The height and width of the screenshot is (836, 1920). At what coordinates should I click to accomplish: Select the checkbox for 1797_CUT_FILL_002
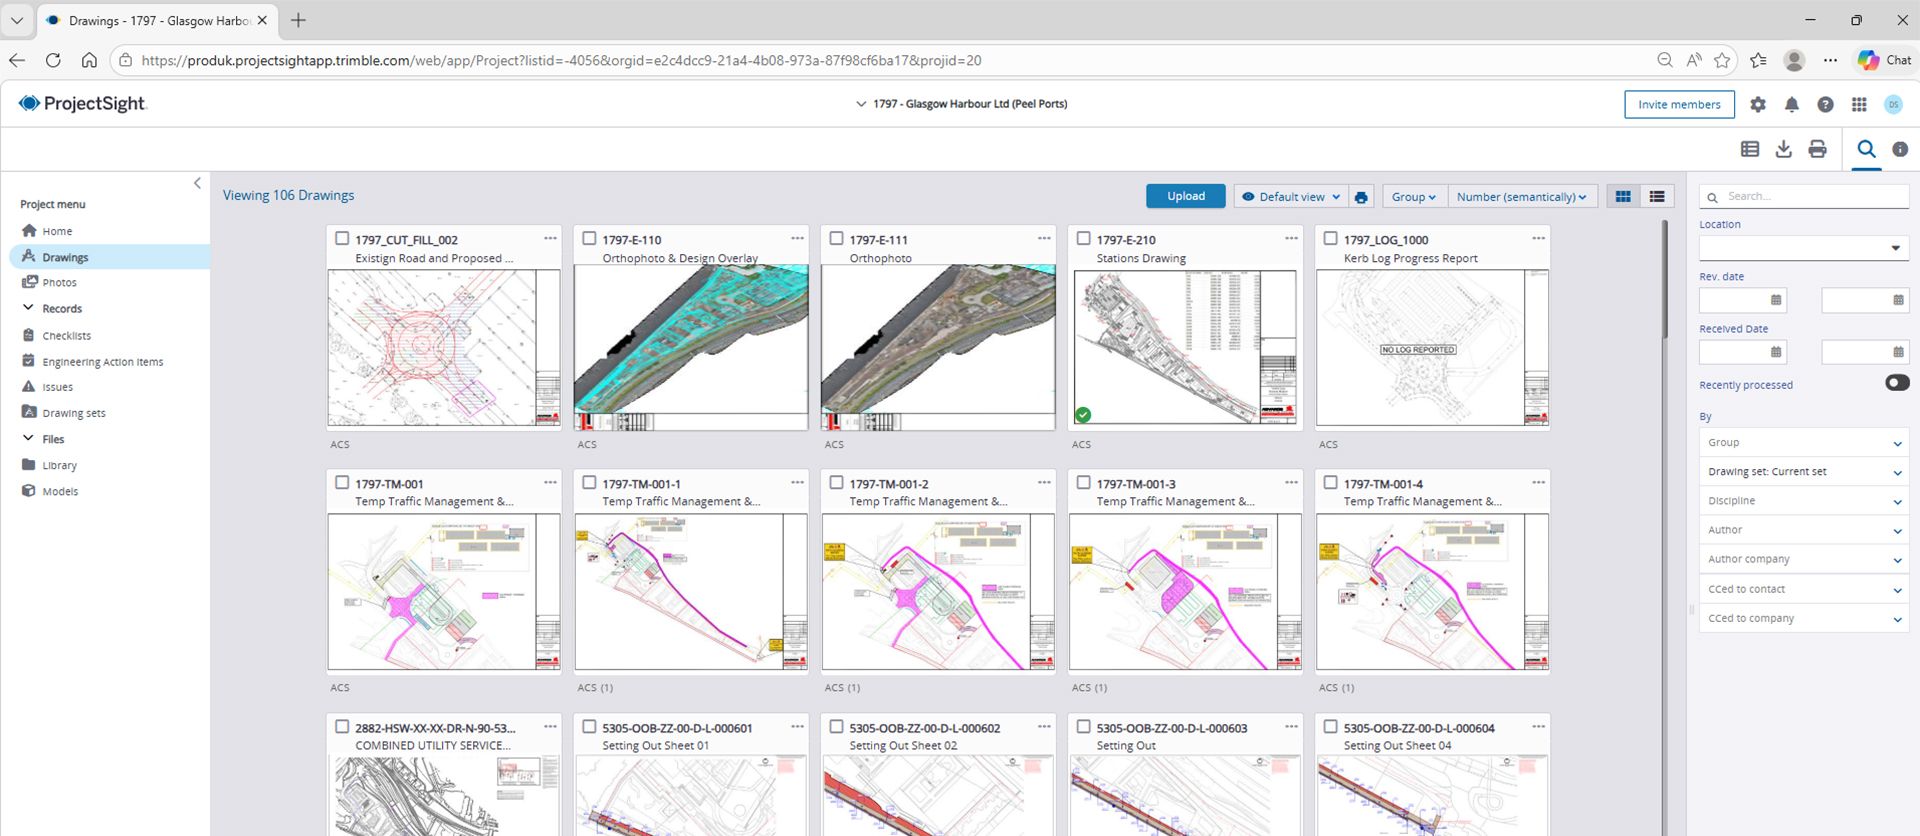pos(342,239)
